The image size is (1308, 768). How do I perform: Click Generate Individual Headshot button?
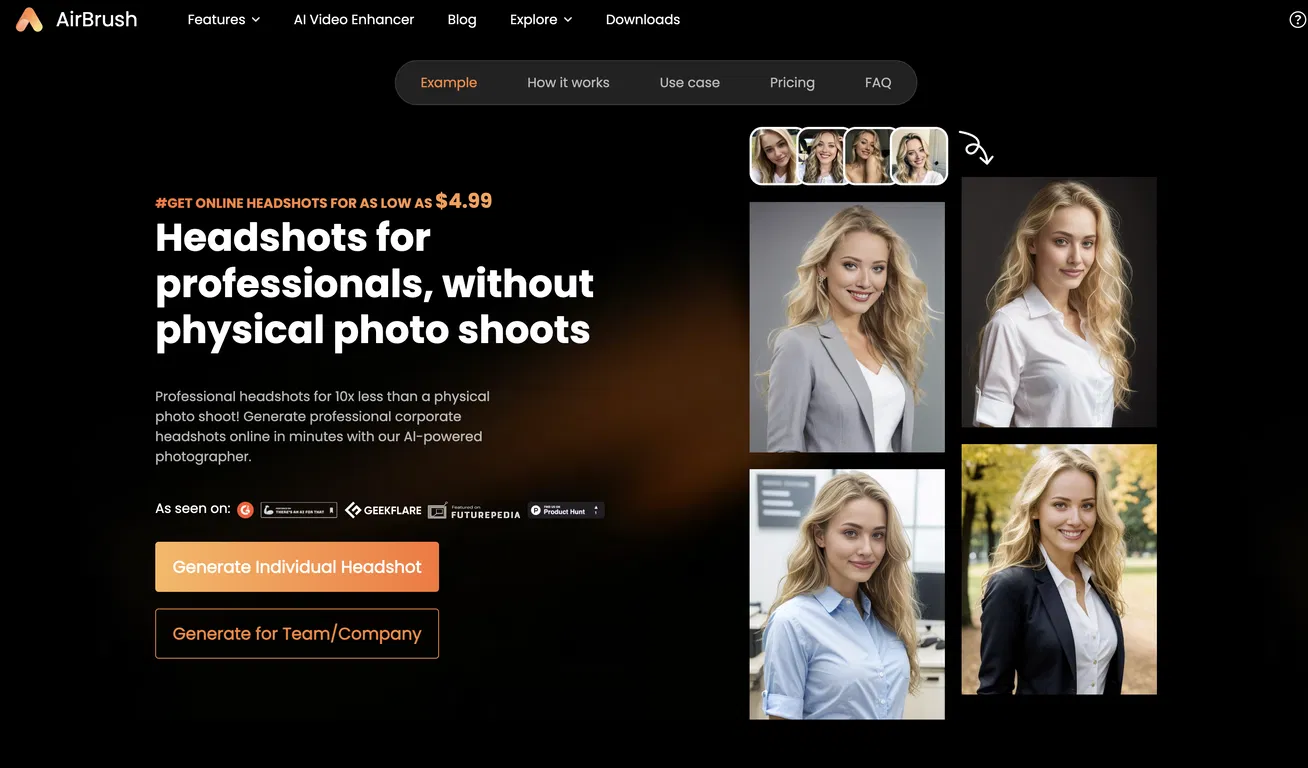click(x=297, y=567)
